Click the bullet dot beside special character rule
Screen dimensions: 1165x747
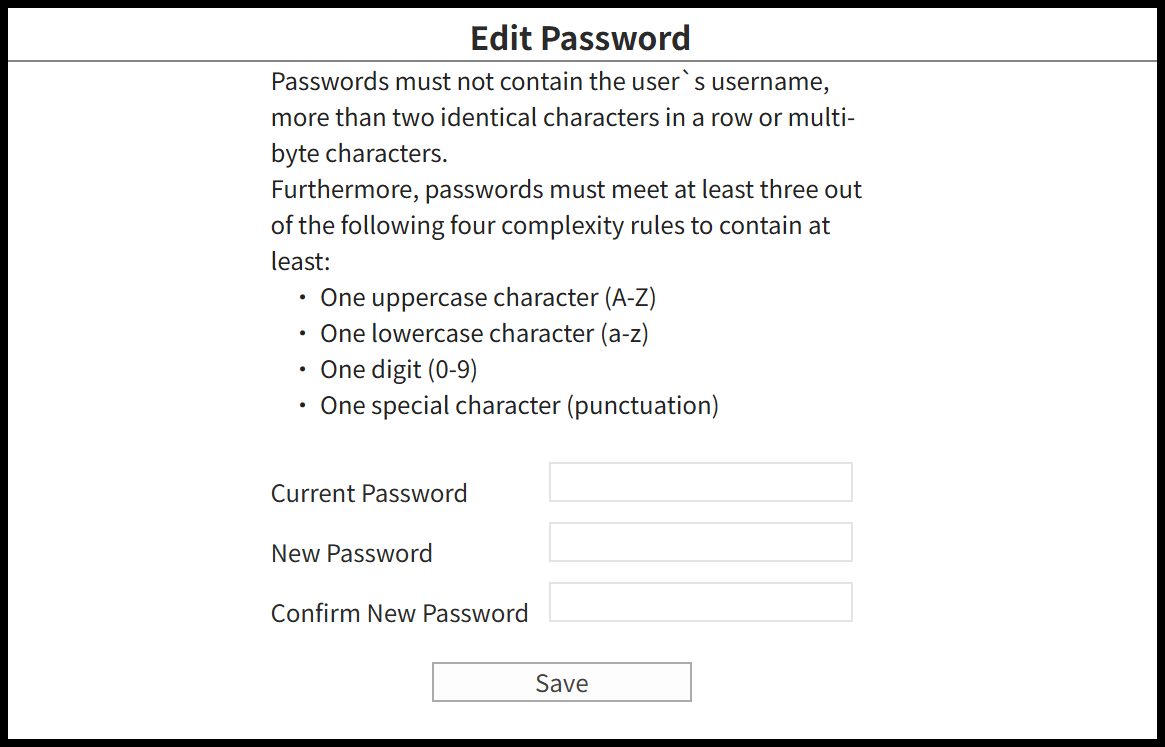tap(302, 406)
